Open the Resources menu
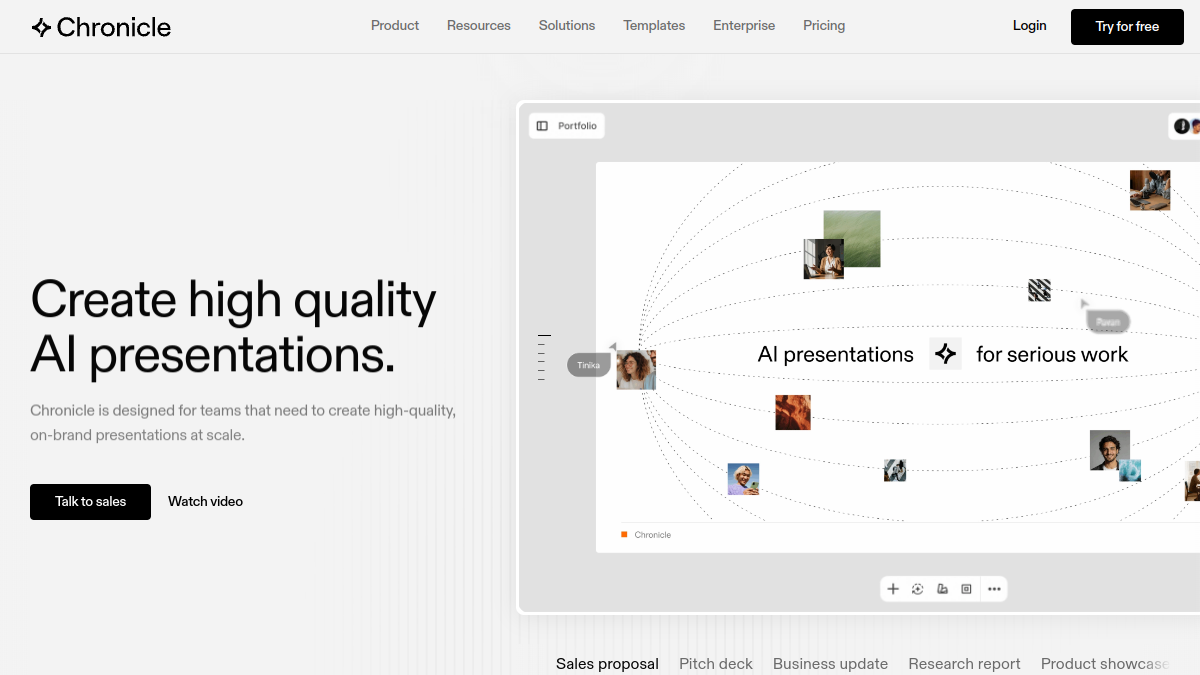 click(479, 26)
